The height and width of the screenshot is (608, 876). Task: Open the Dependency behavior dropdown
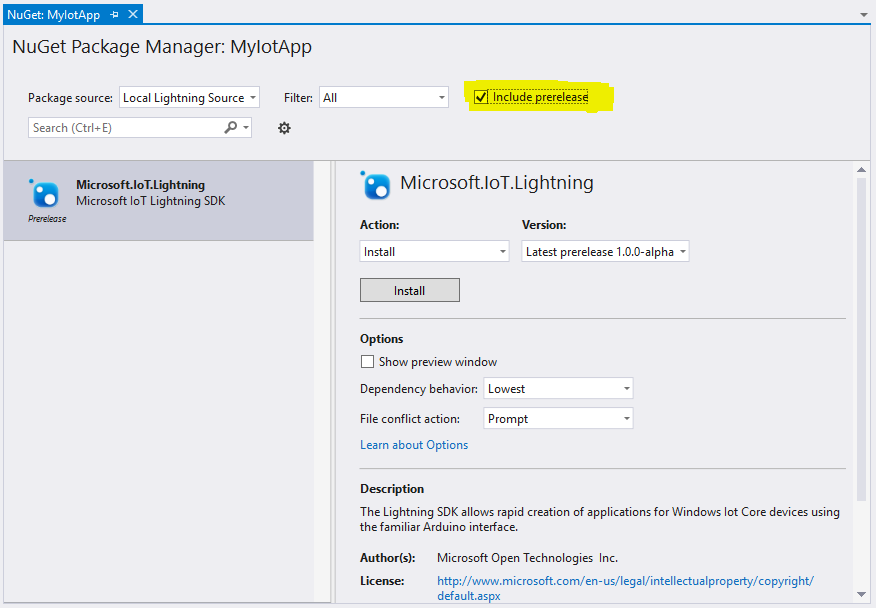(x=558, y=388)
